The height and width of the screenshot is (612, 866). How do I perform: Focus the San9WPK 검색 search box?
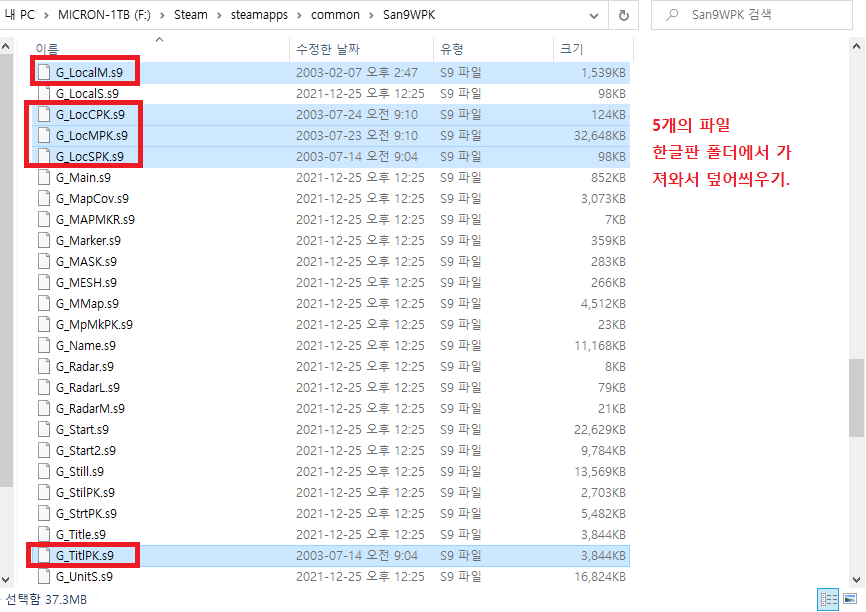tap(752, 15)
